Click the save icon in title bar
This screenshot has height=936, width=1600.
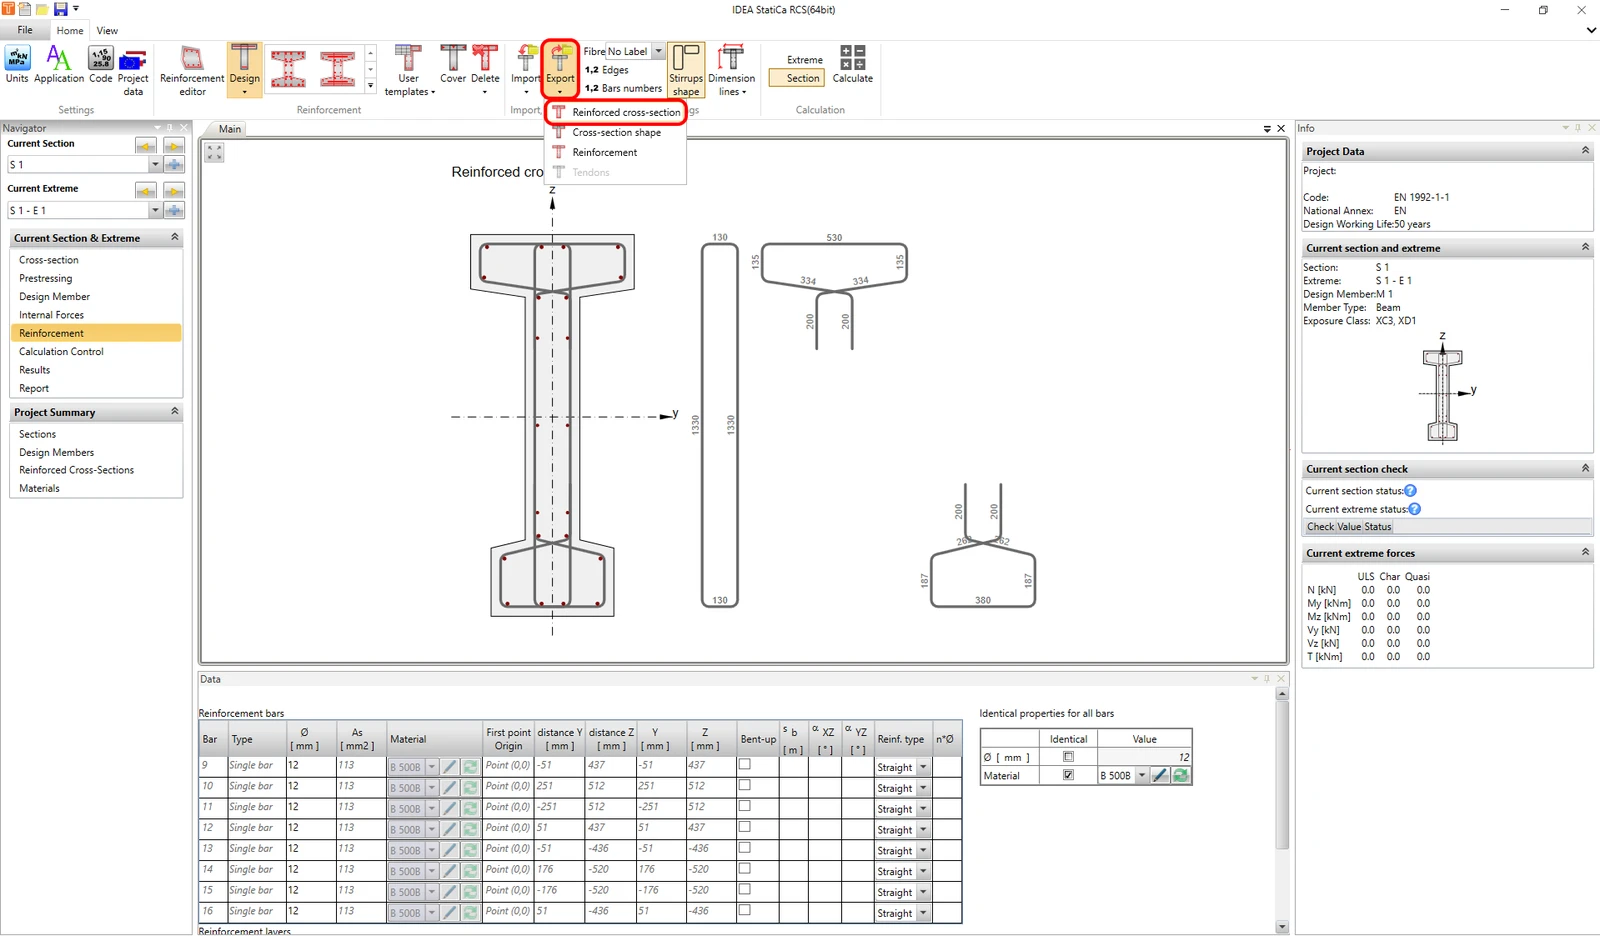60,9
